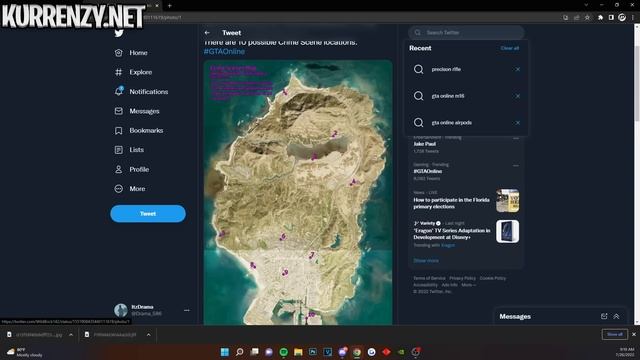The width and height of the screenshot is (640, 360).
Task: Click the Bookmarks ribbon icon
Action: [x=119, y=131]
